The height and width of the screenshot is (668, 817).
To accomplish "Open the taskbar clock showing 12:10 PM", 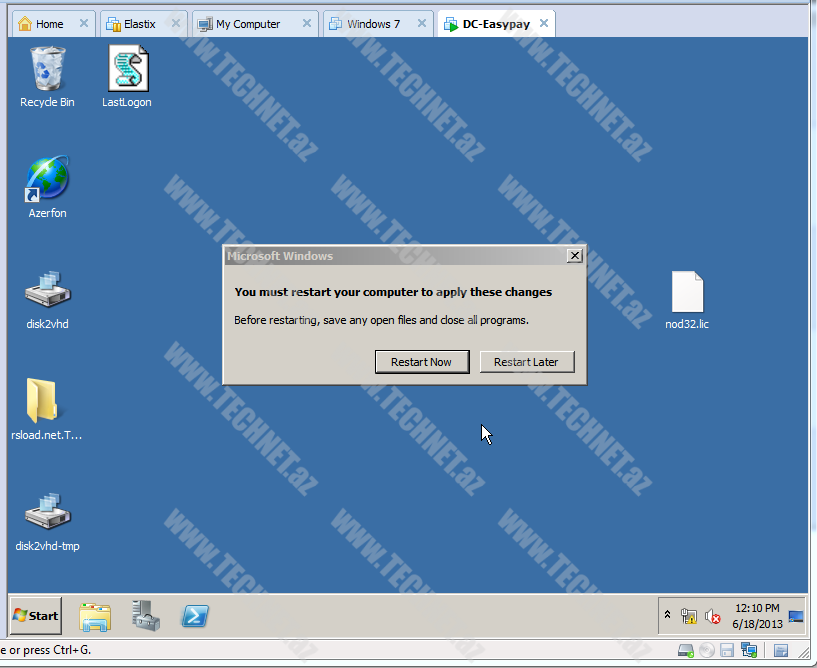I will [x=757, y=616].
